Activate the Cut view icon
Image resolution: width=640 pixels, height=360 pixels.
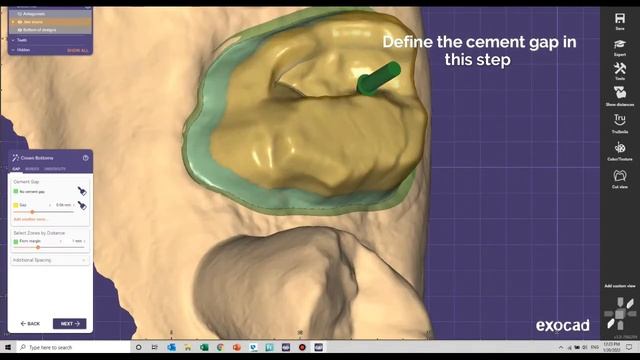pyautogui.click(x=620, y=176)
